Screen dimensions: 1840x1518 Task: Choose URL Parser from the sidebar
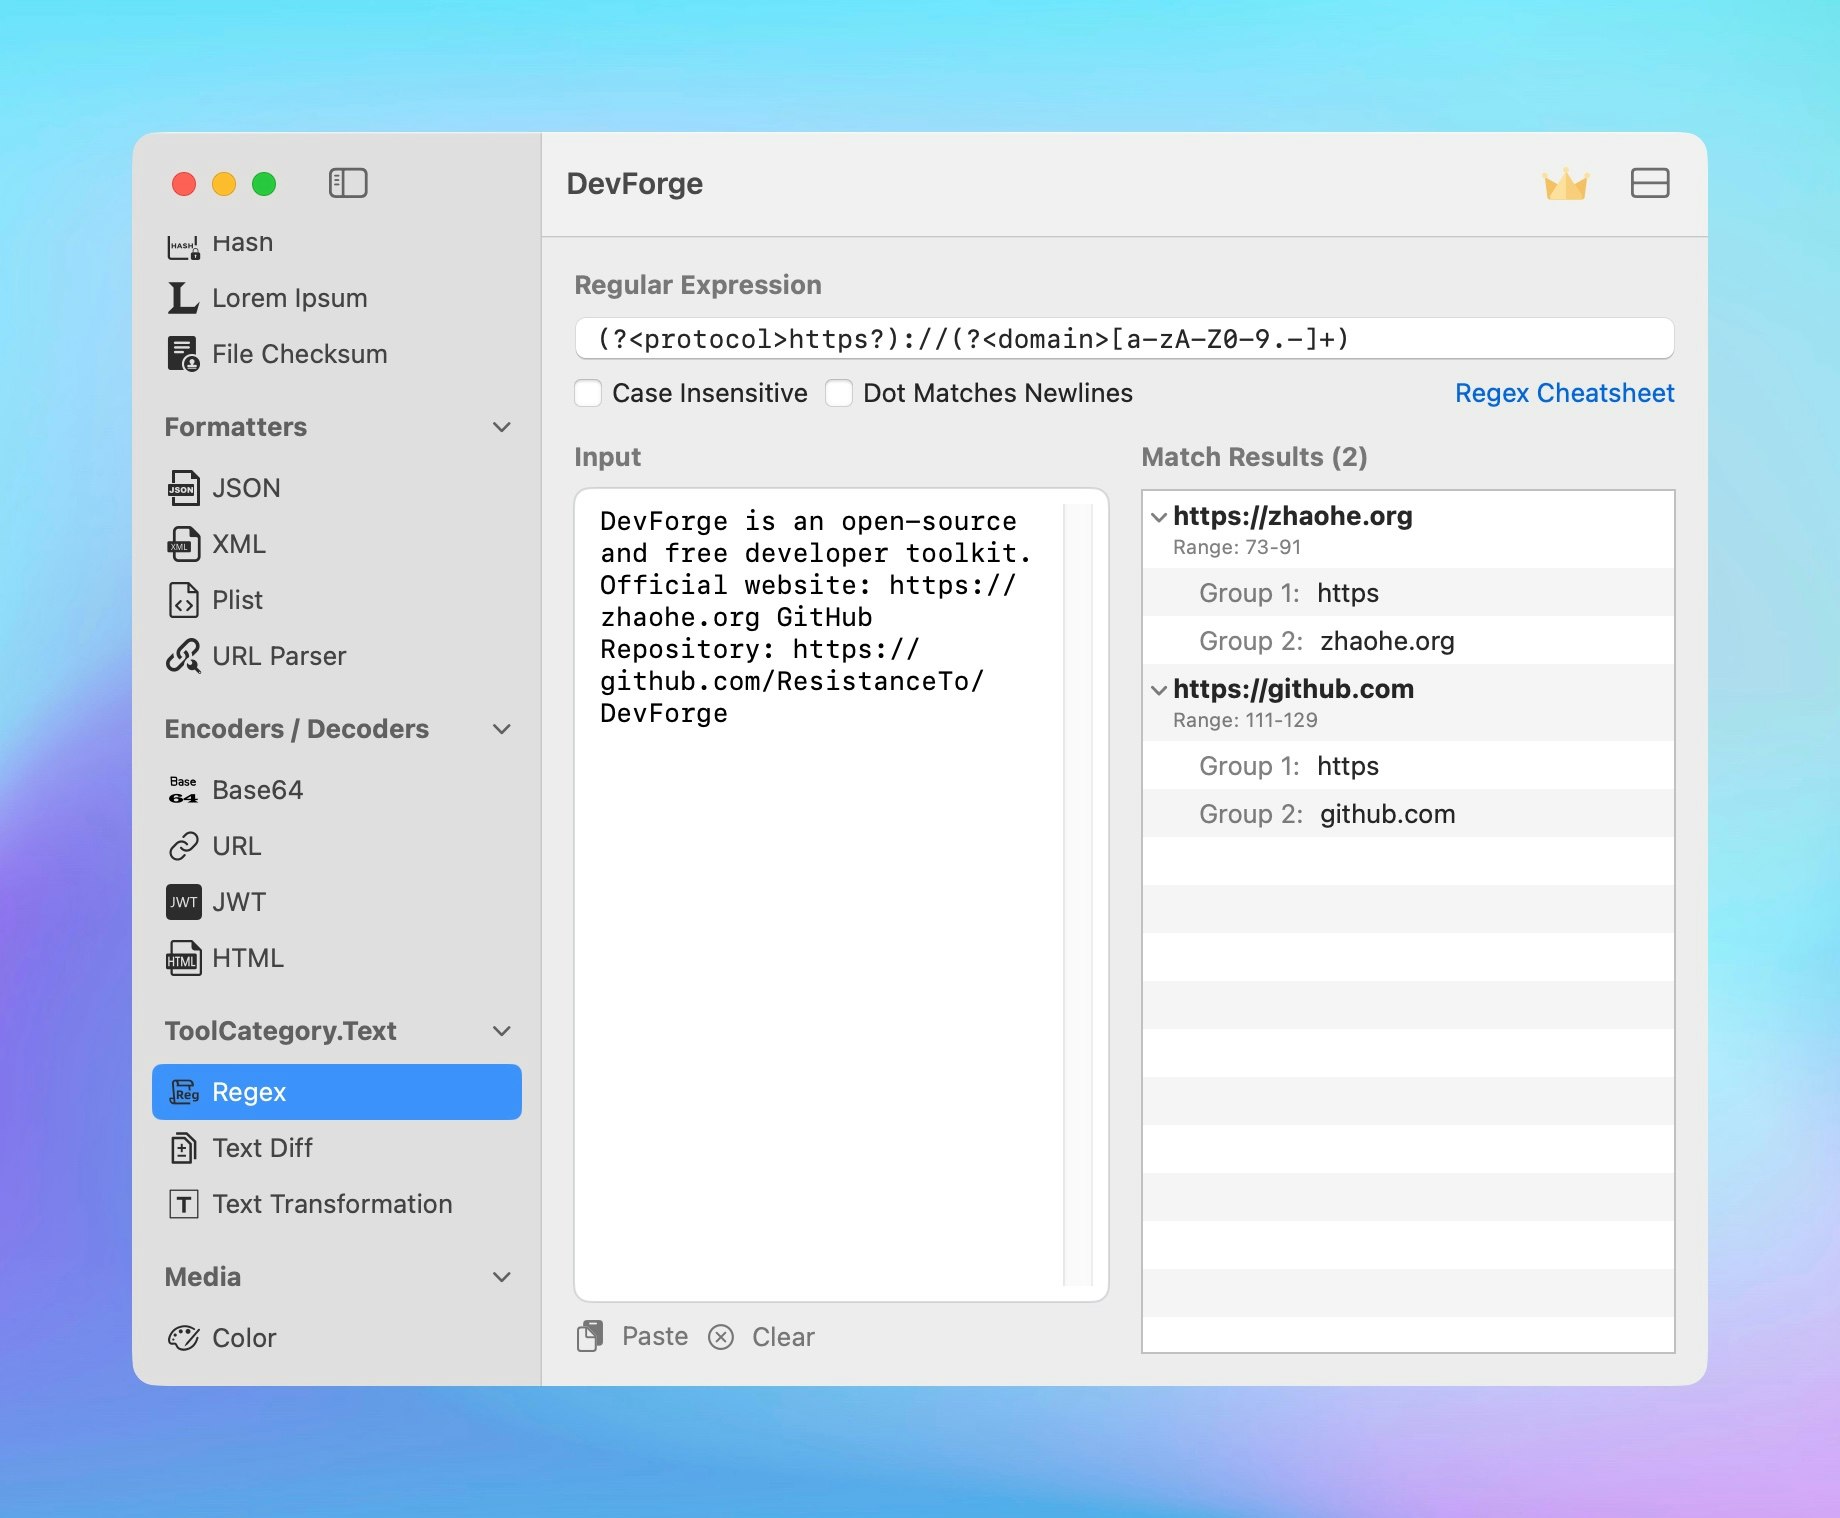tap(337, 656)
